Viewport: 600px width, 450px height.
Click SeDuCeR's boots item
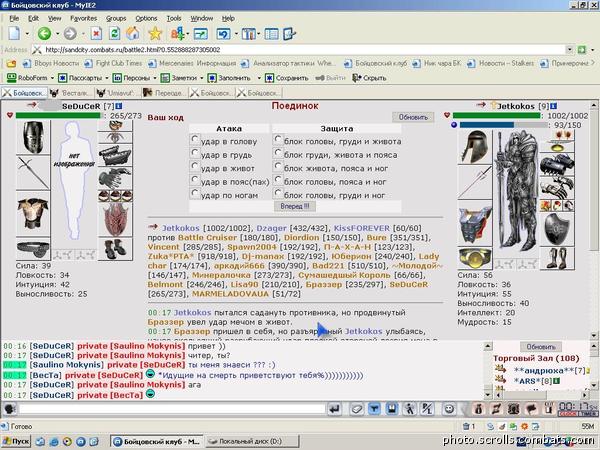[x=115, y=249]
